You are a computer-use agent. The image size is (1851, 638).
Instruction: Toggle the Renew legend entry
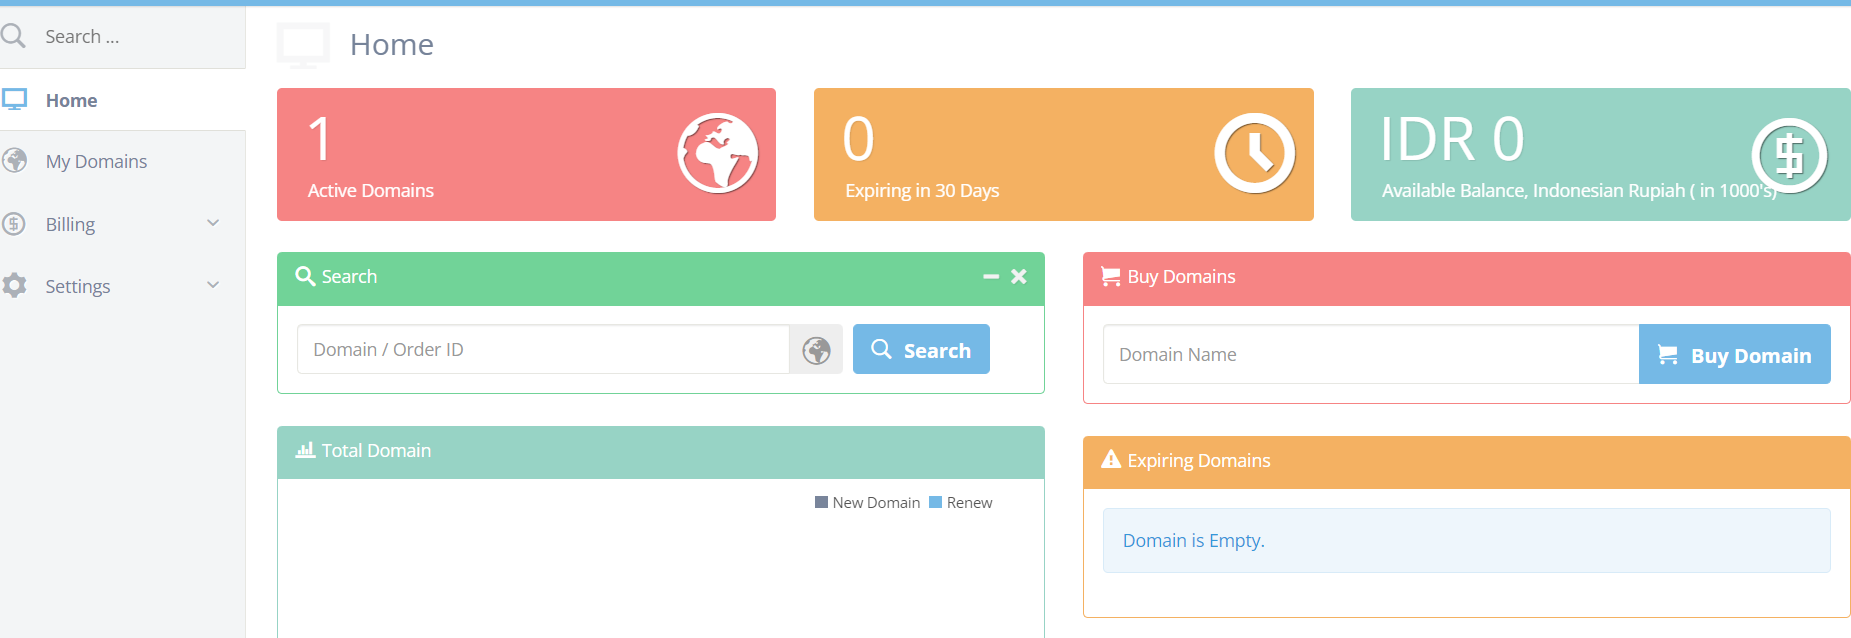point(961,502)
